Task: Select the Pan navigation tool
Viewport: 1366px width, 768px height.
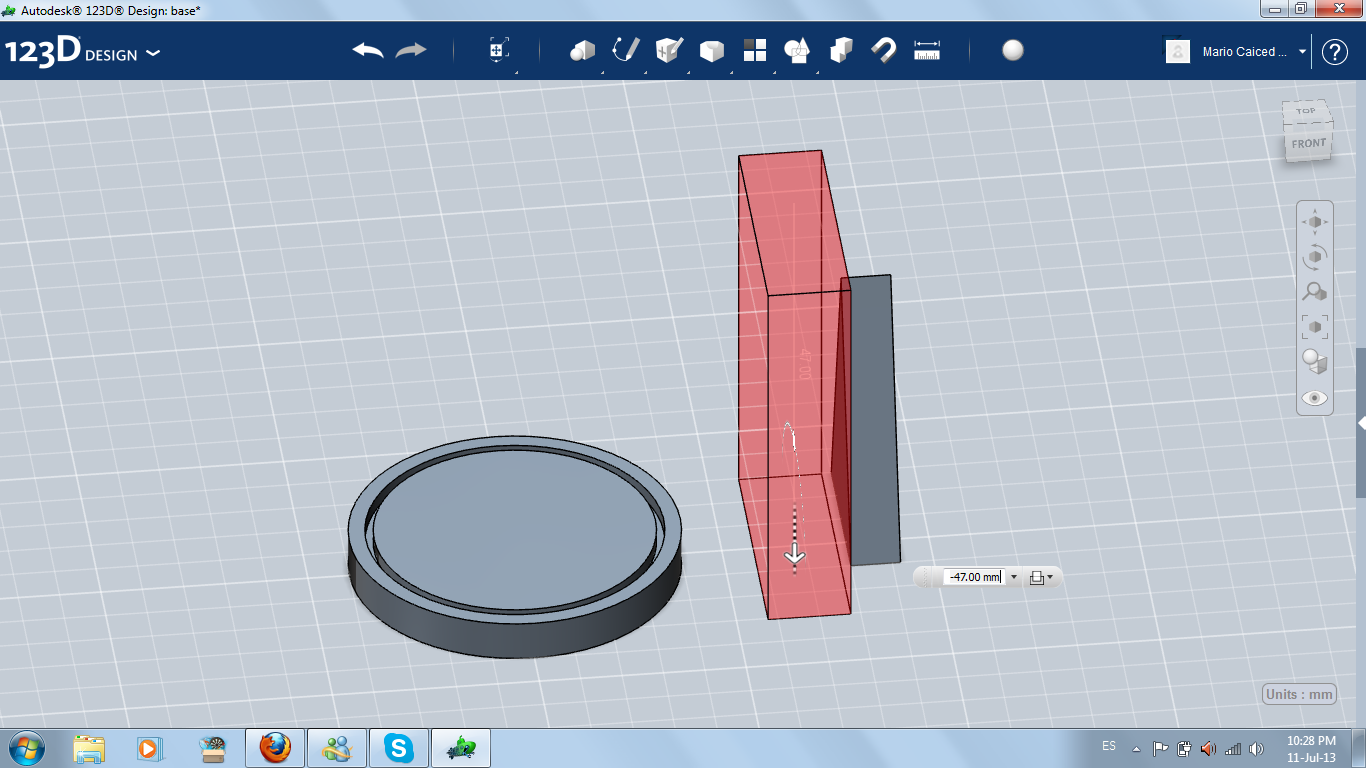Action: coord(1315,222)
